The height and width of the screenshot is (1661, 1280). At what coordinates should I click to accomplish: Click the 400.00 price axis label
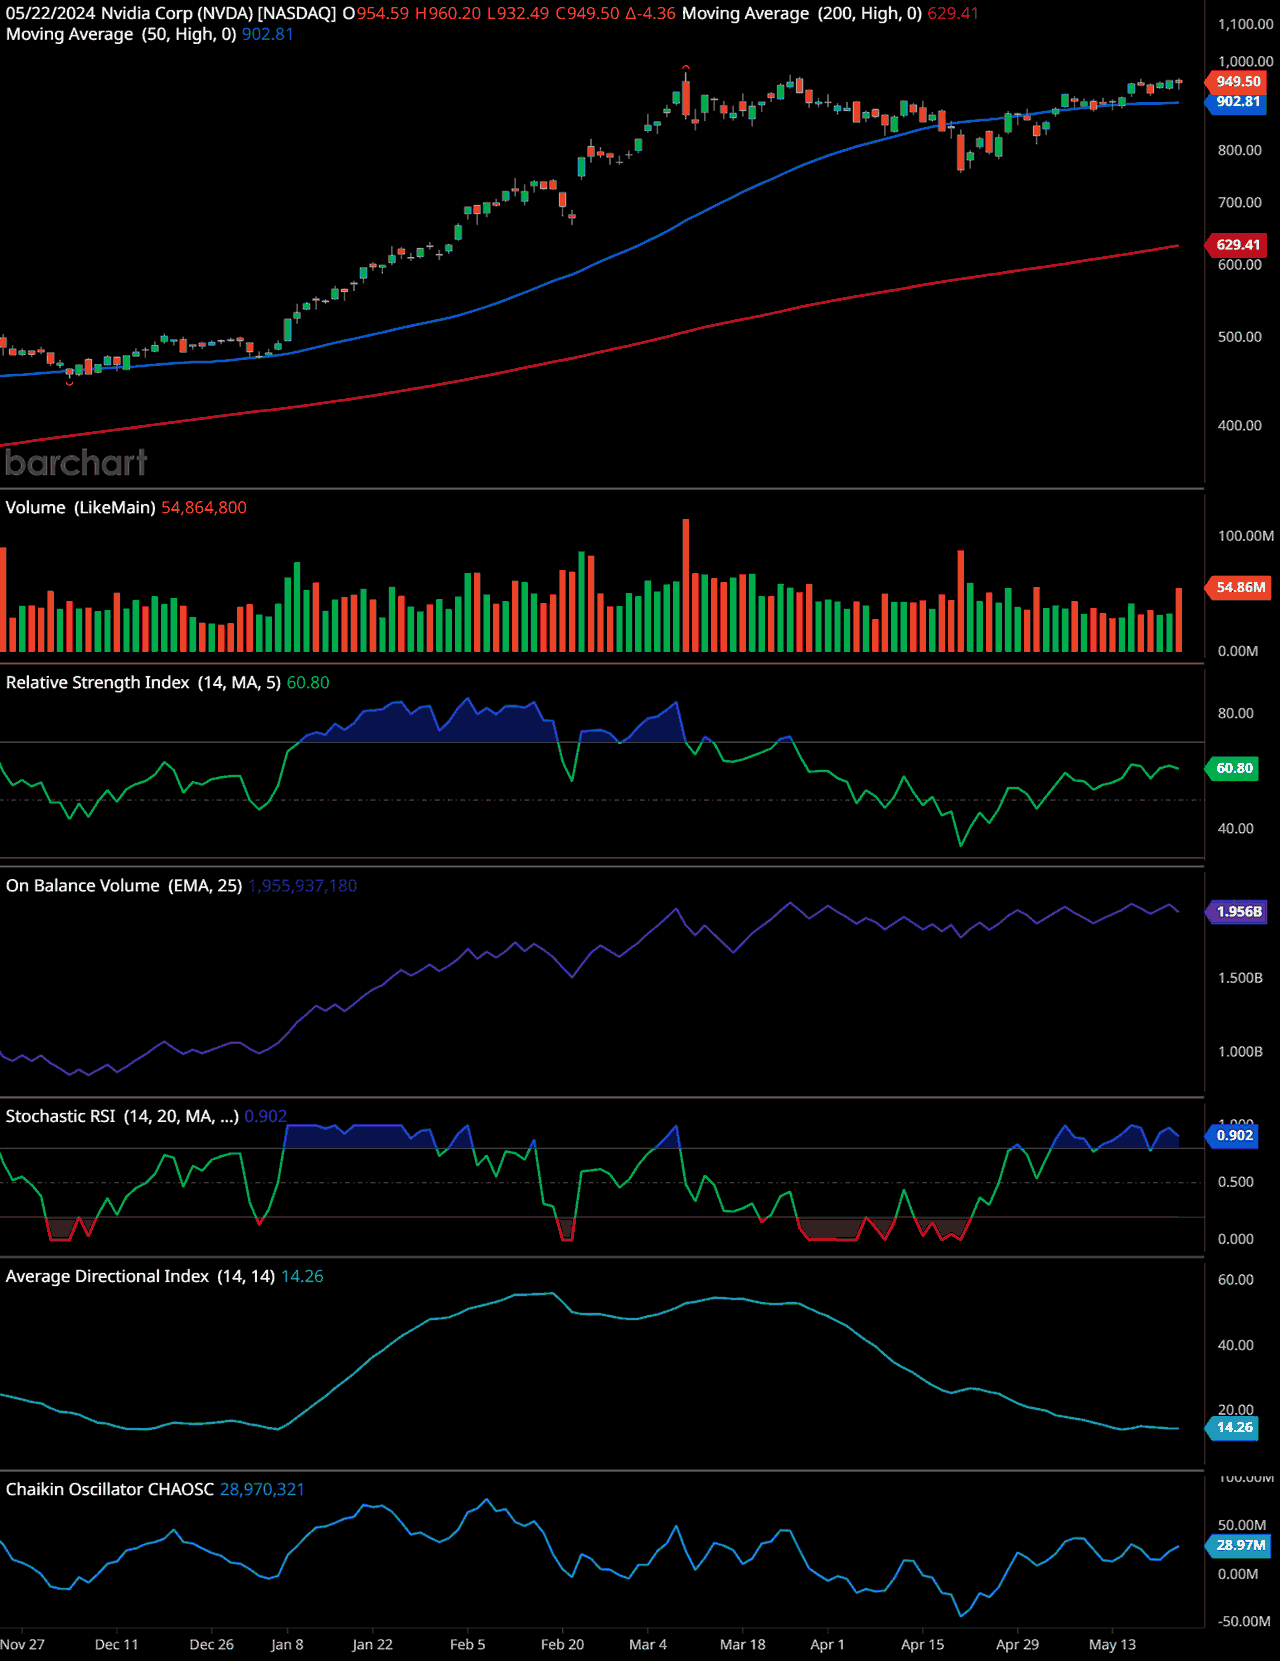[x=1240, y=426]
